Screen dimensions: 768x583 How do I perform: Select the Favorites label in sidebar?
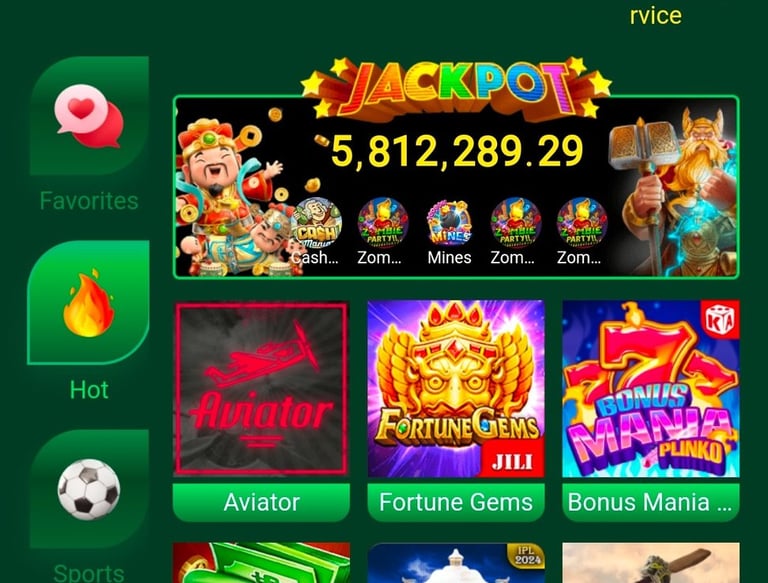[89, 201]
